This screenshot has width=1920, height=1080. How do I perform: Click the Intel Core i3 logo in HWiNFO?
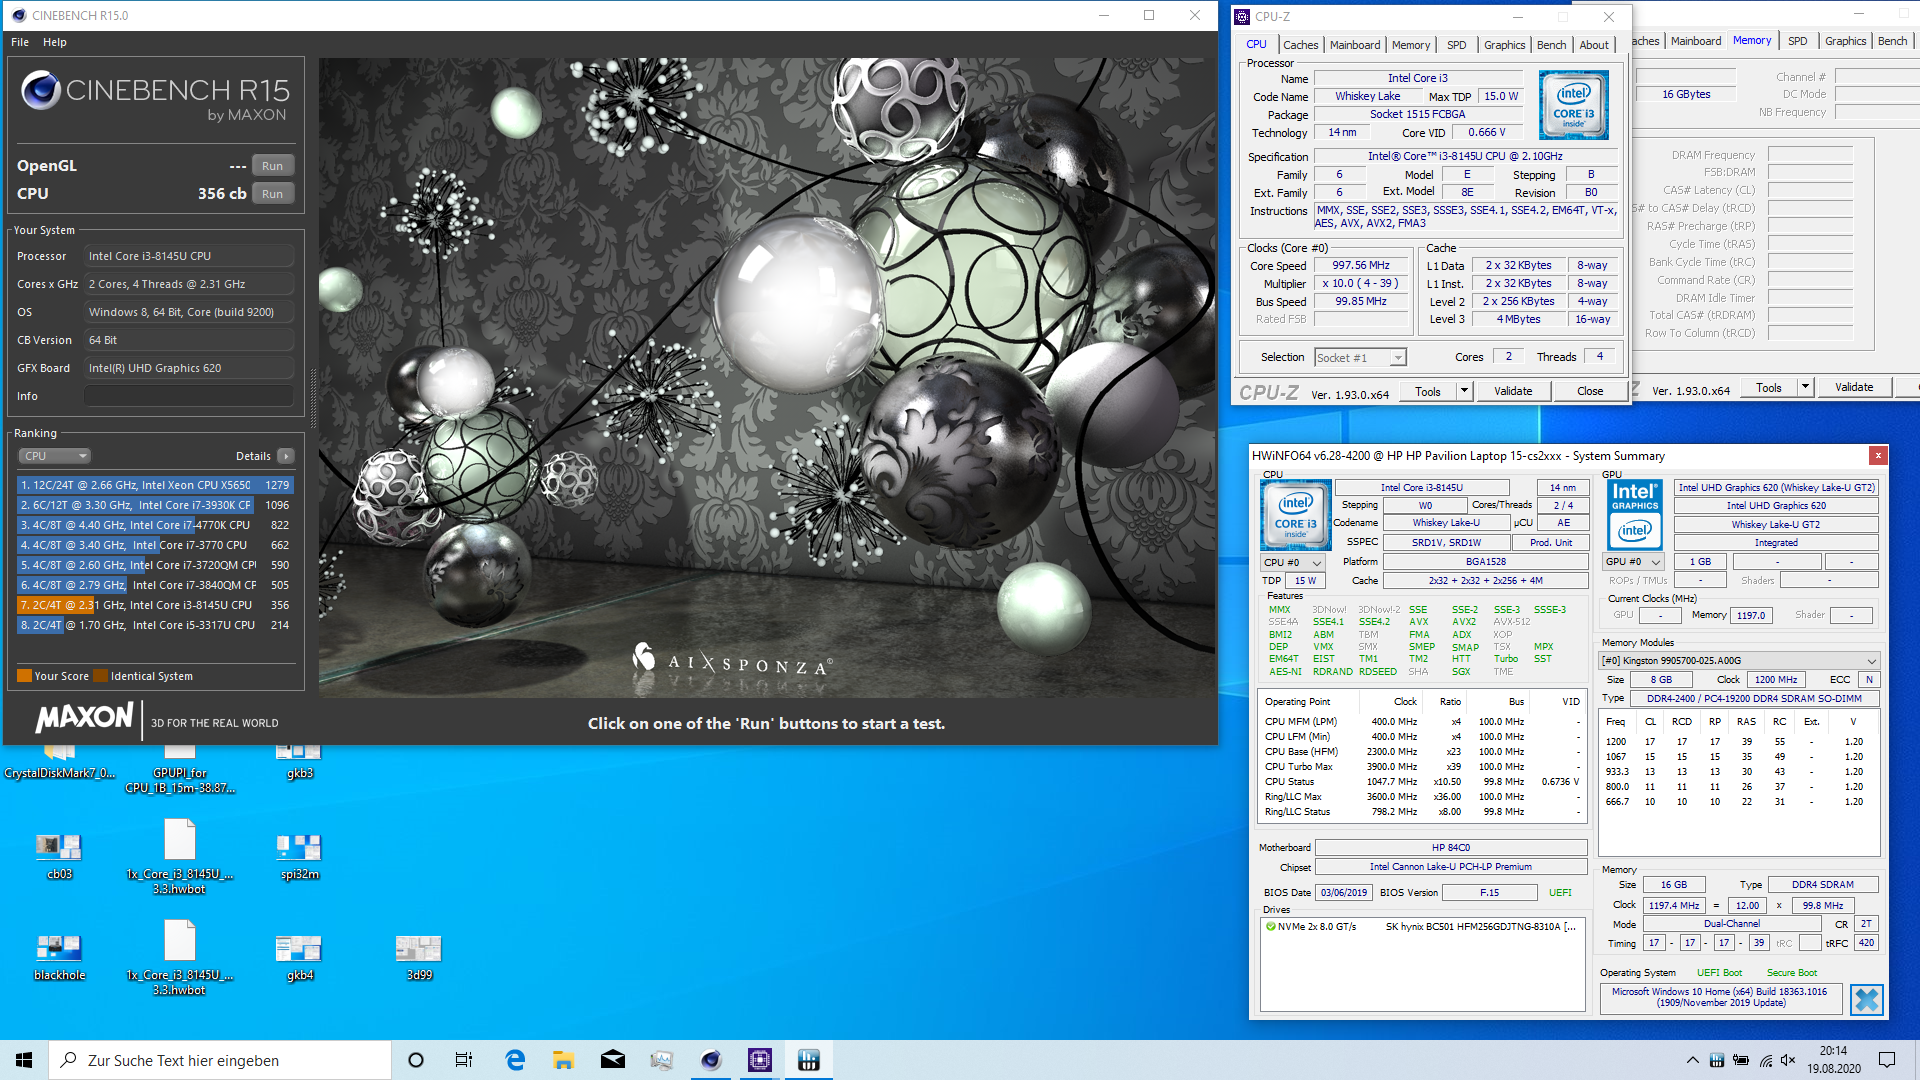[x=1295, y=514]
